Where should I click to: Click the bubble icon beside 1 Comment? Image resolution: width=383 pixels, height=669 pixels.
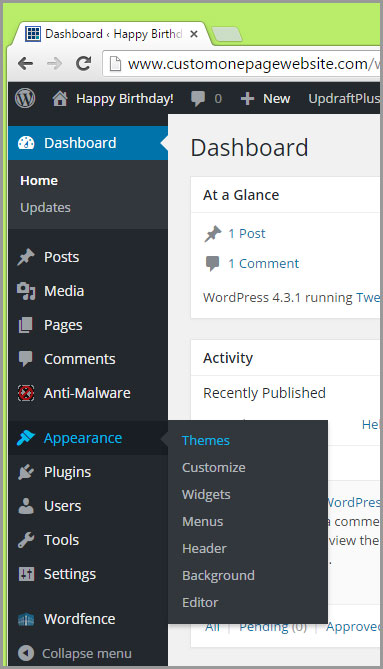point(212,264)
